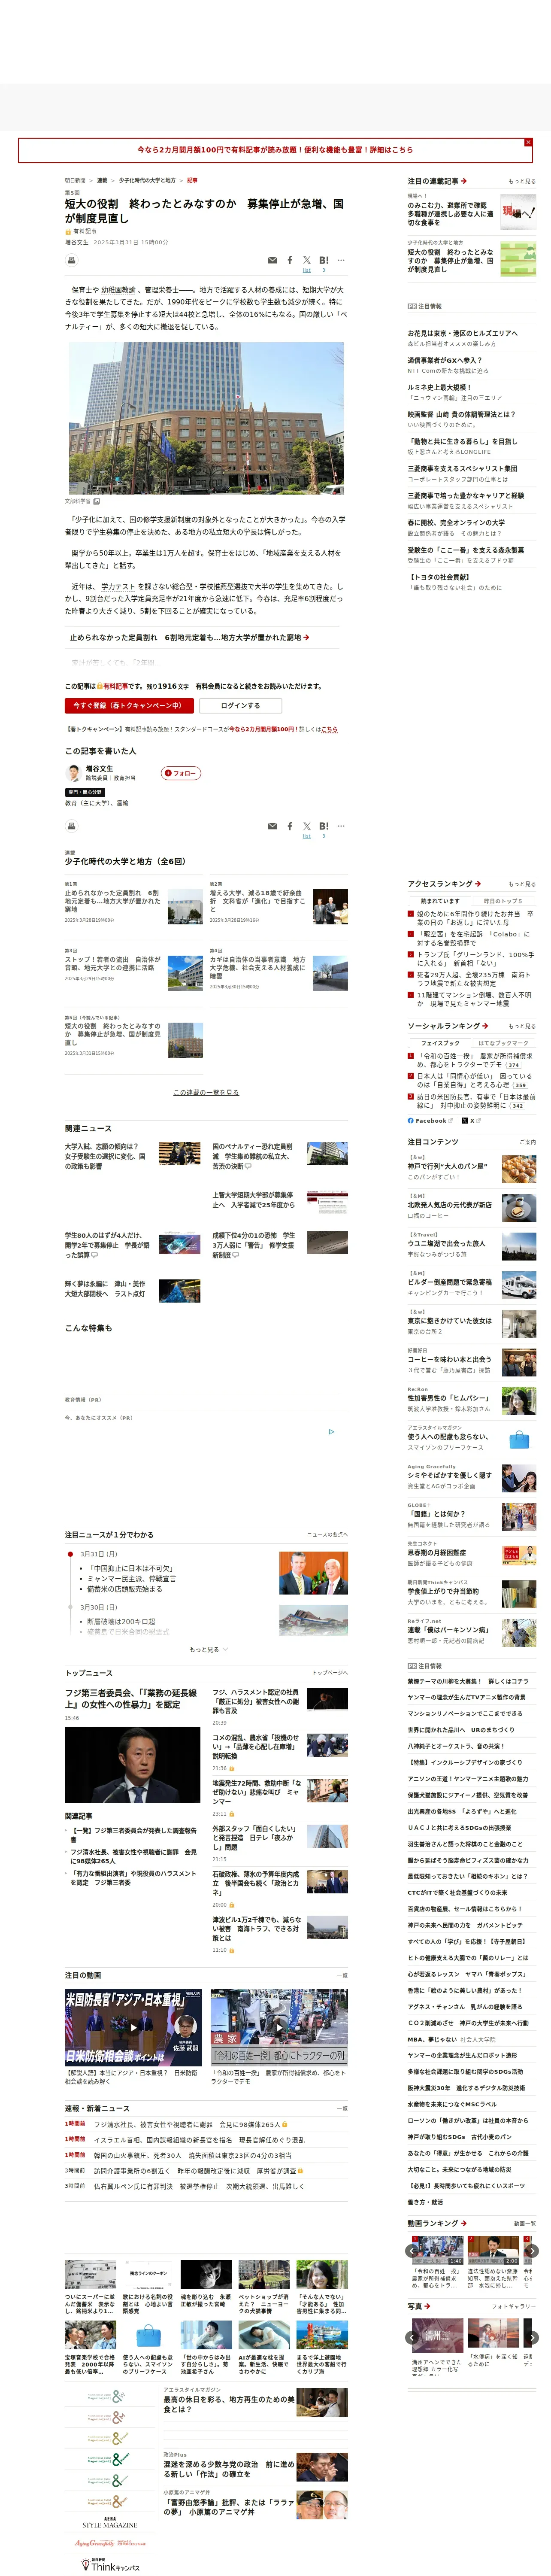Click AdChoices icon in recommendation ad
551x2576 pixels.
332,1432
